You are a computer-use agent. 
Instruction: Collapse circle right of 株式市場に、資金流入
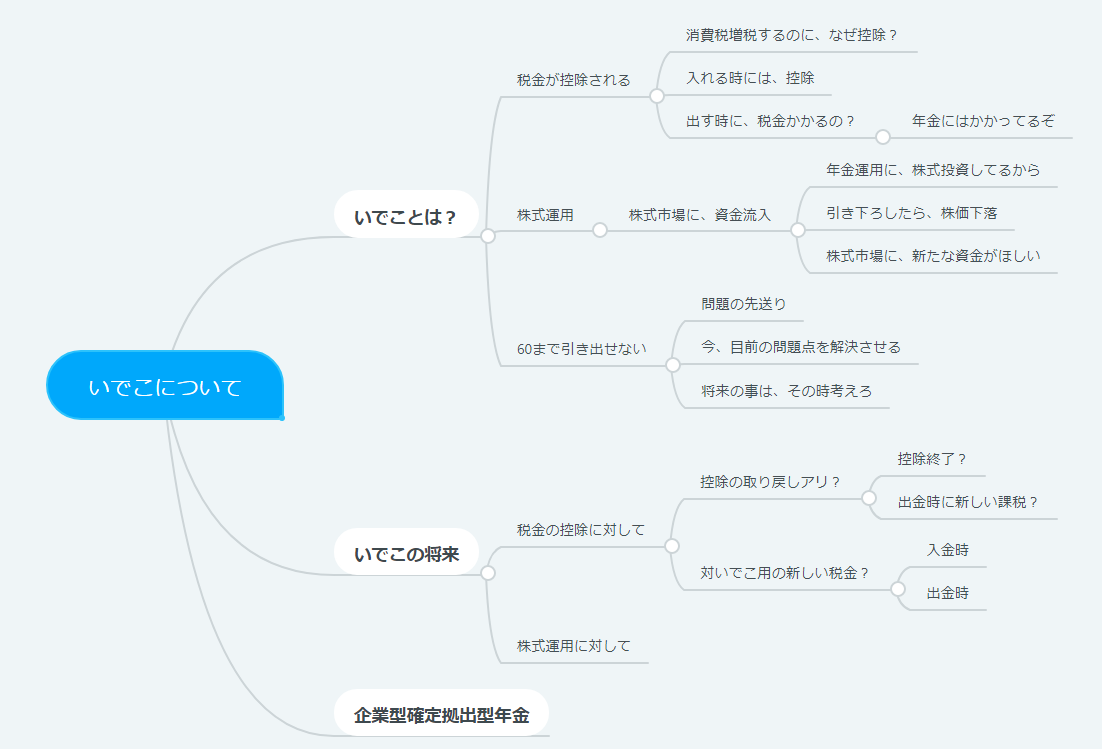(x=798, y=230)
